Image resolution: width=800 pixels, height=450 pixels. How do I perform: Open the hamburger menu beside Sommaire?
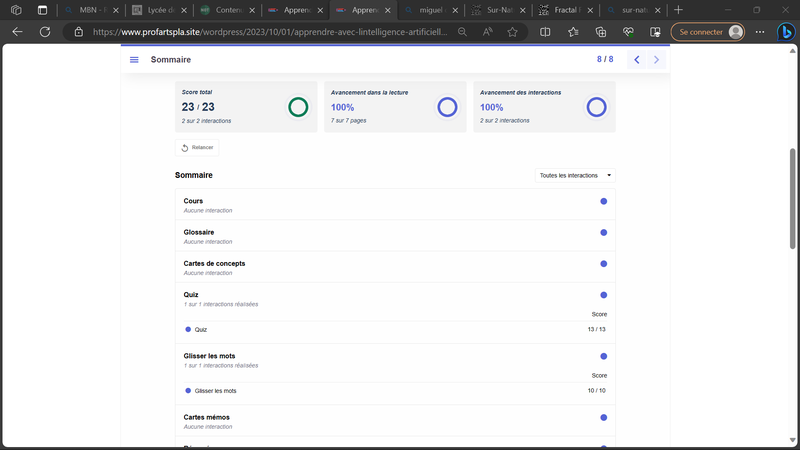134,60
